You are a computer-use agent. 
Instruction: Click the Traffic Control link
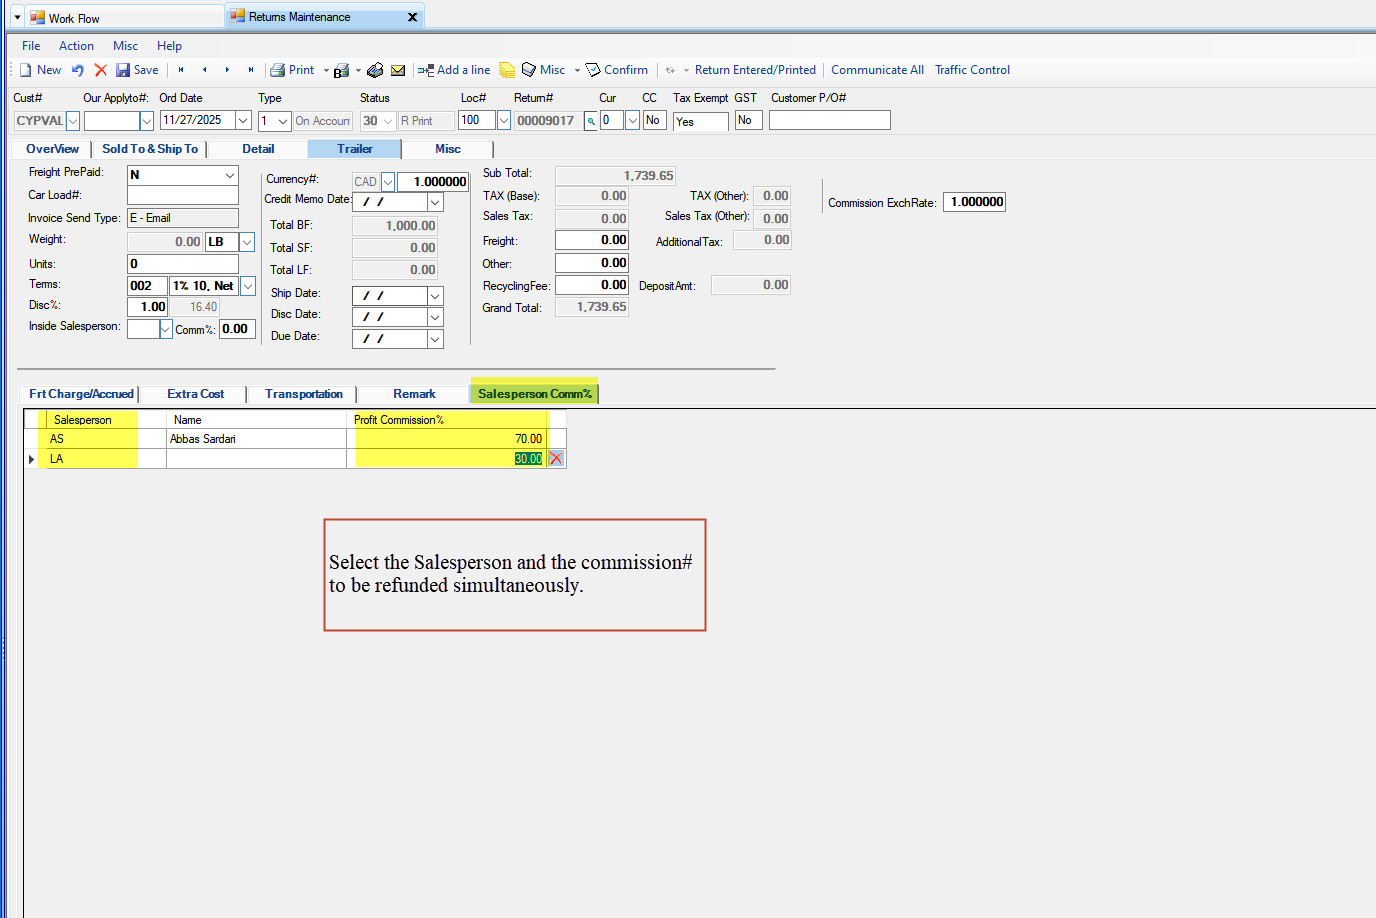pyautogui.click(x=972, y=70)
